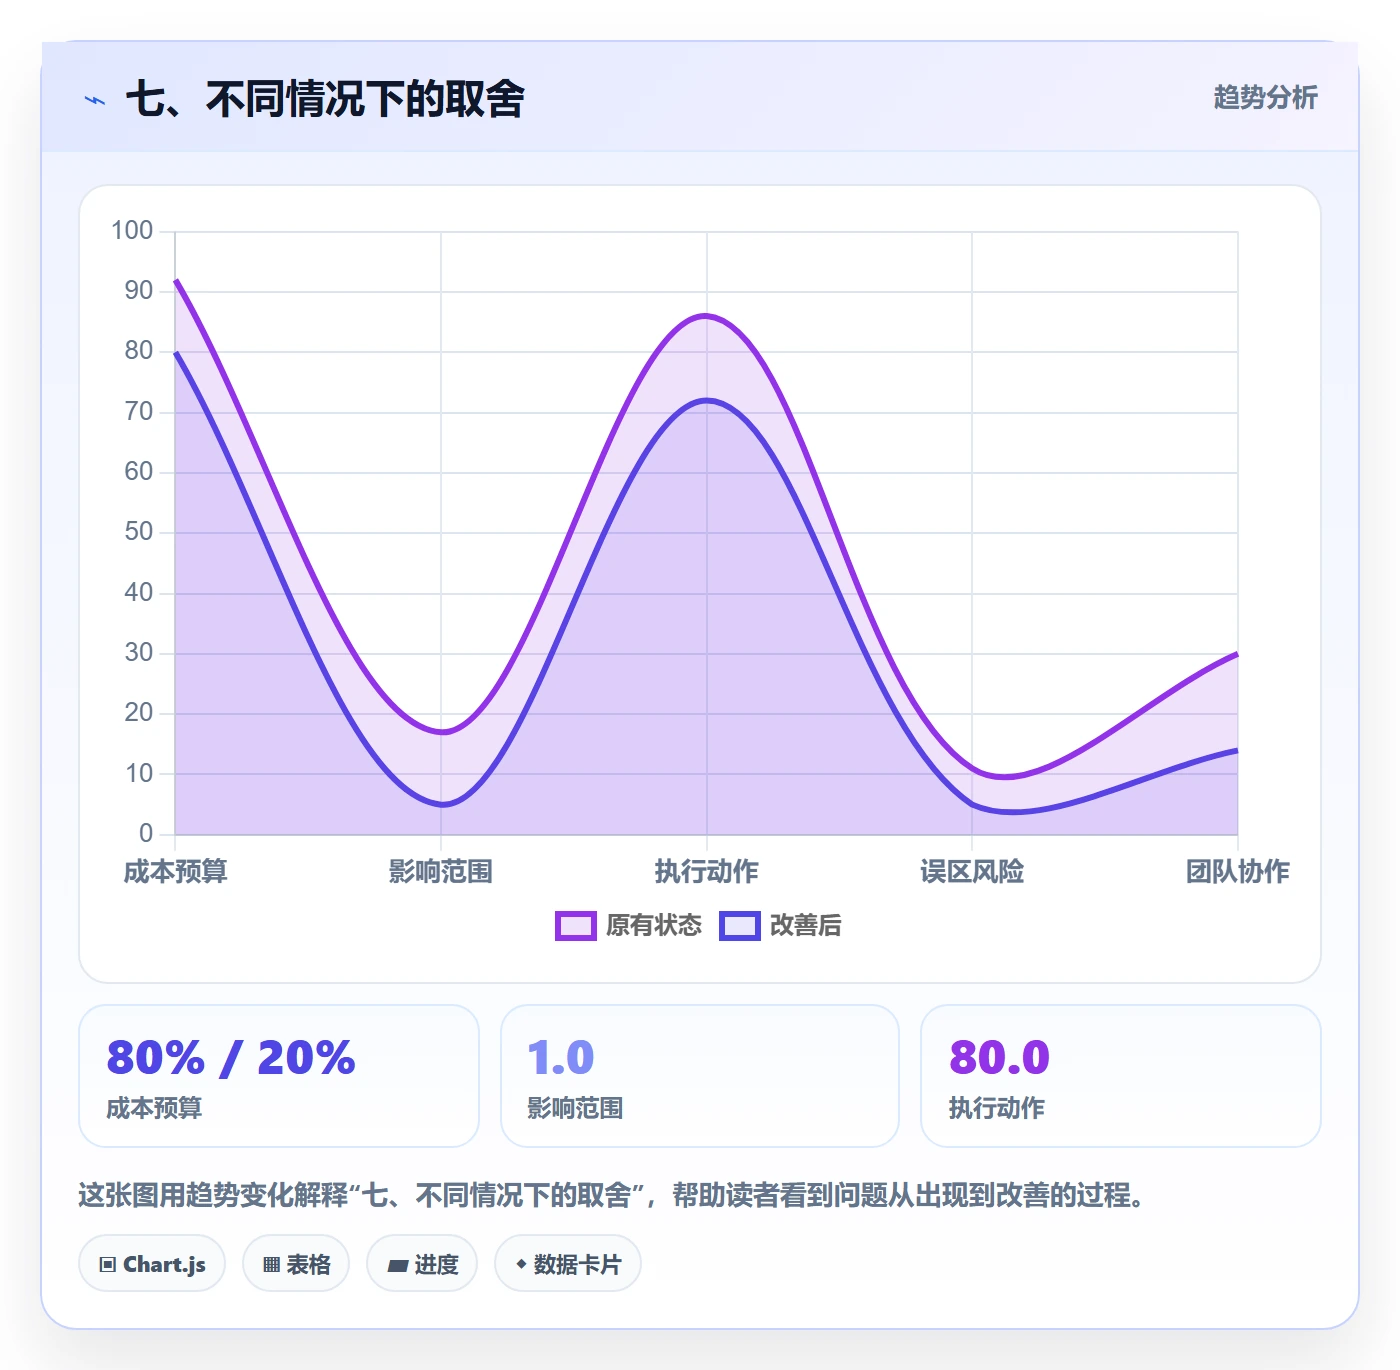Click the 原有状态 peak point at 执行动作
This screenshot has width=1400, height=1370.
click(707, 316)
